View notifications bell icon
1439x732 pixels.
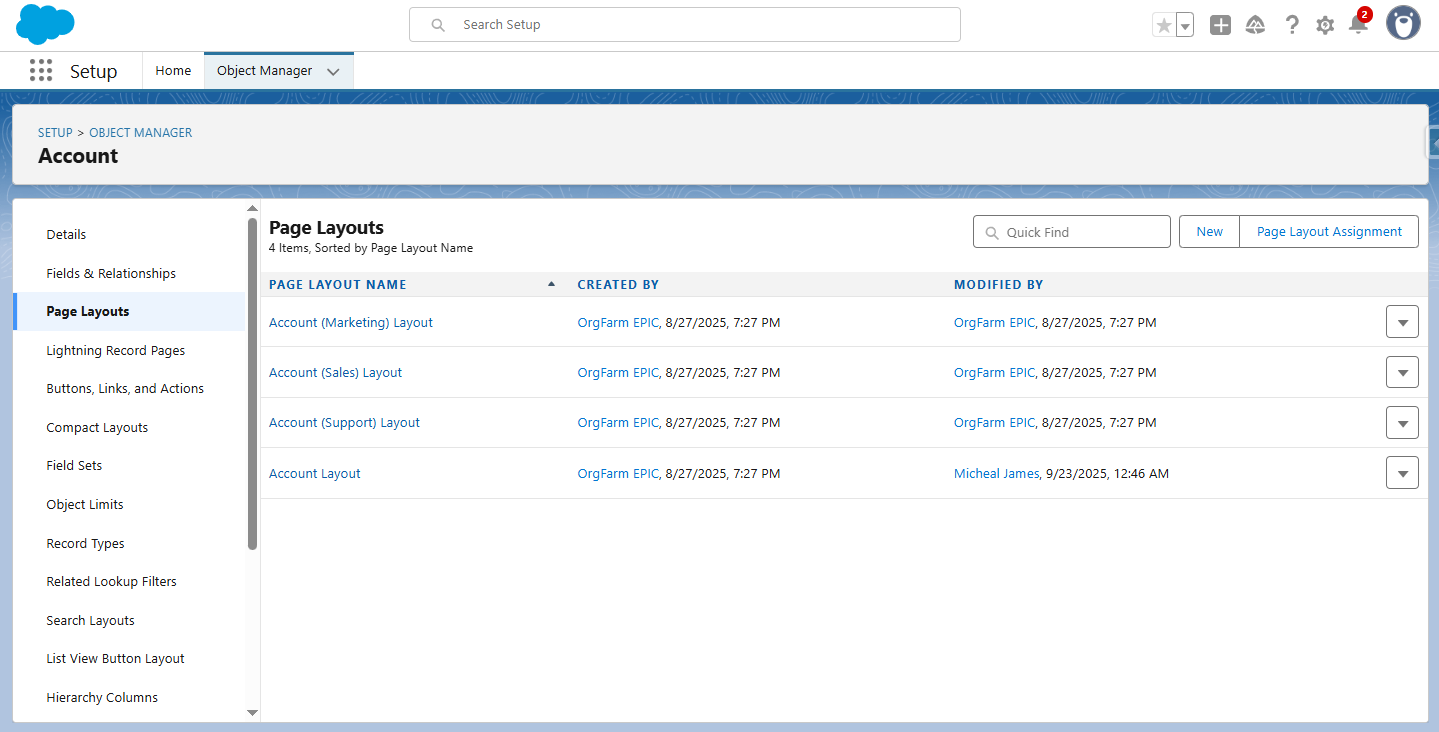coord(1358,25)
